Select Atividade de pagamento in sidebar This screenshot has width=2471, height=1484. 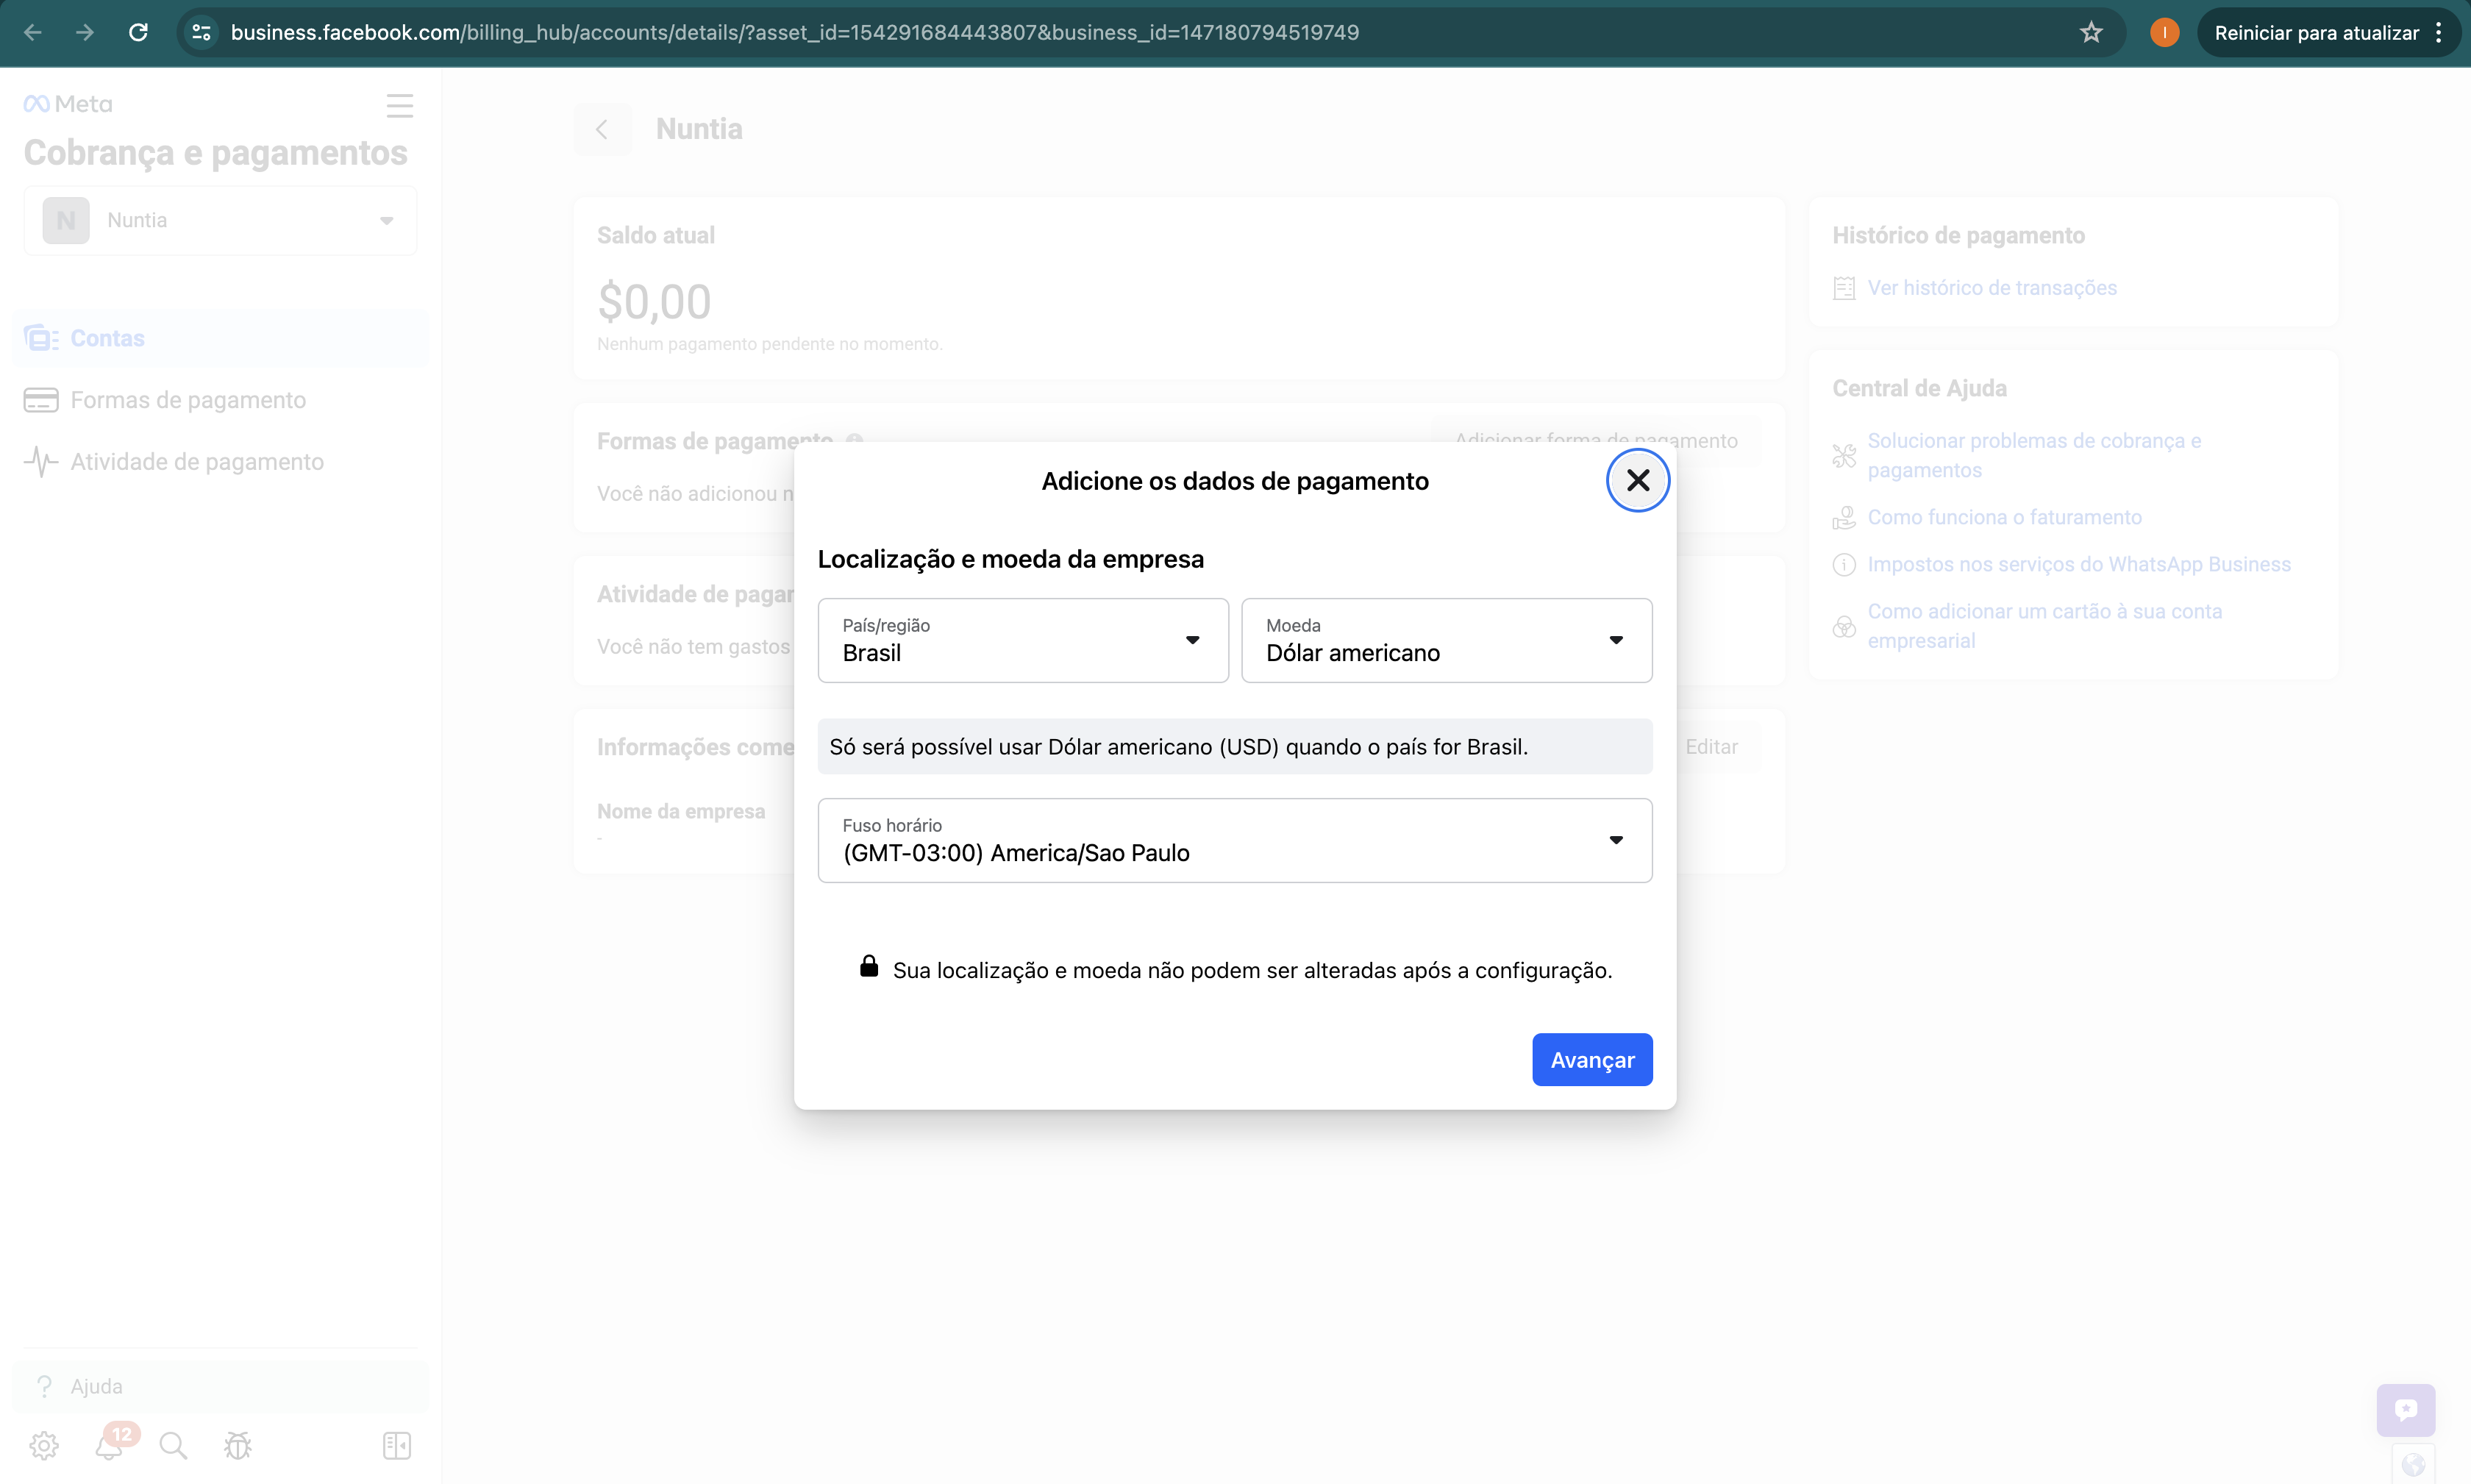(x=220, y=462)
